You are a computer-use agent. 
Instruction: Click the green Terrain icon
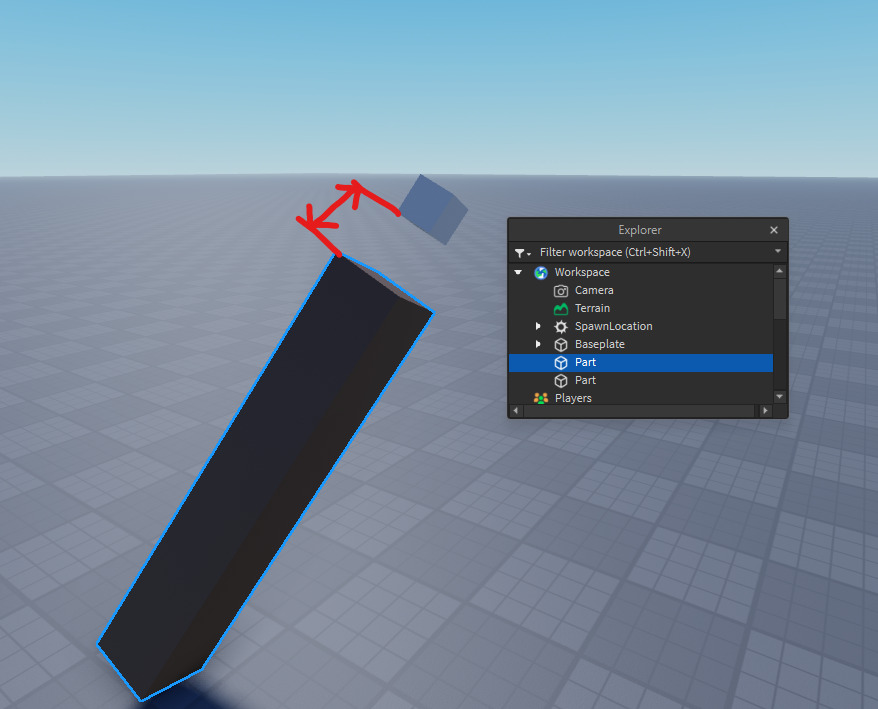coord(561,309)
